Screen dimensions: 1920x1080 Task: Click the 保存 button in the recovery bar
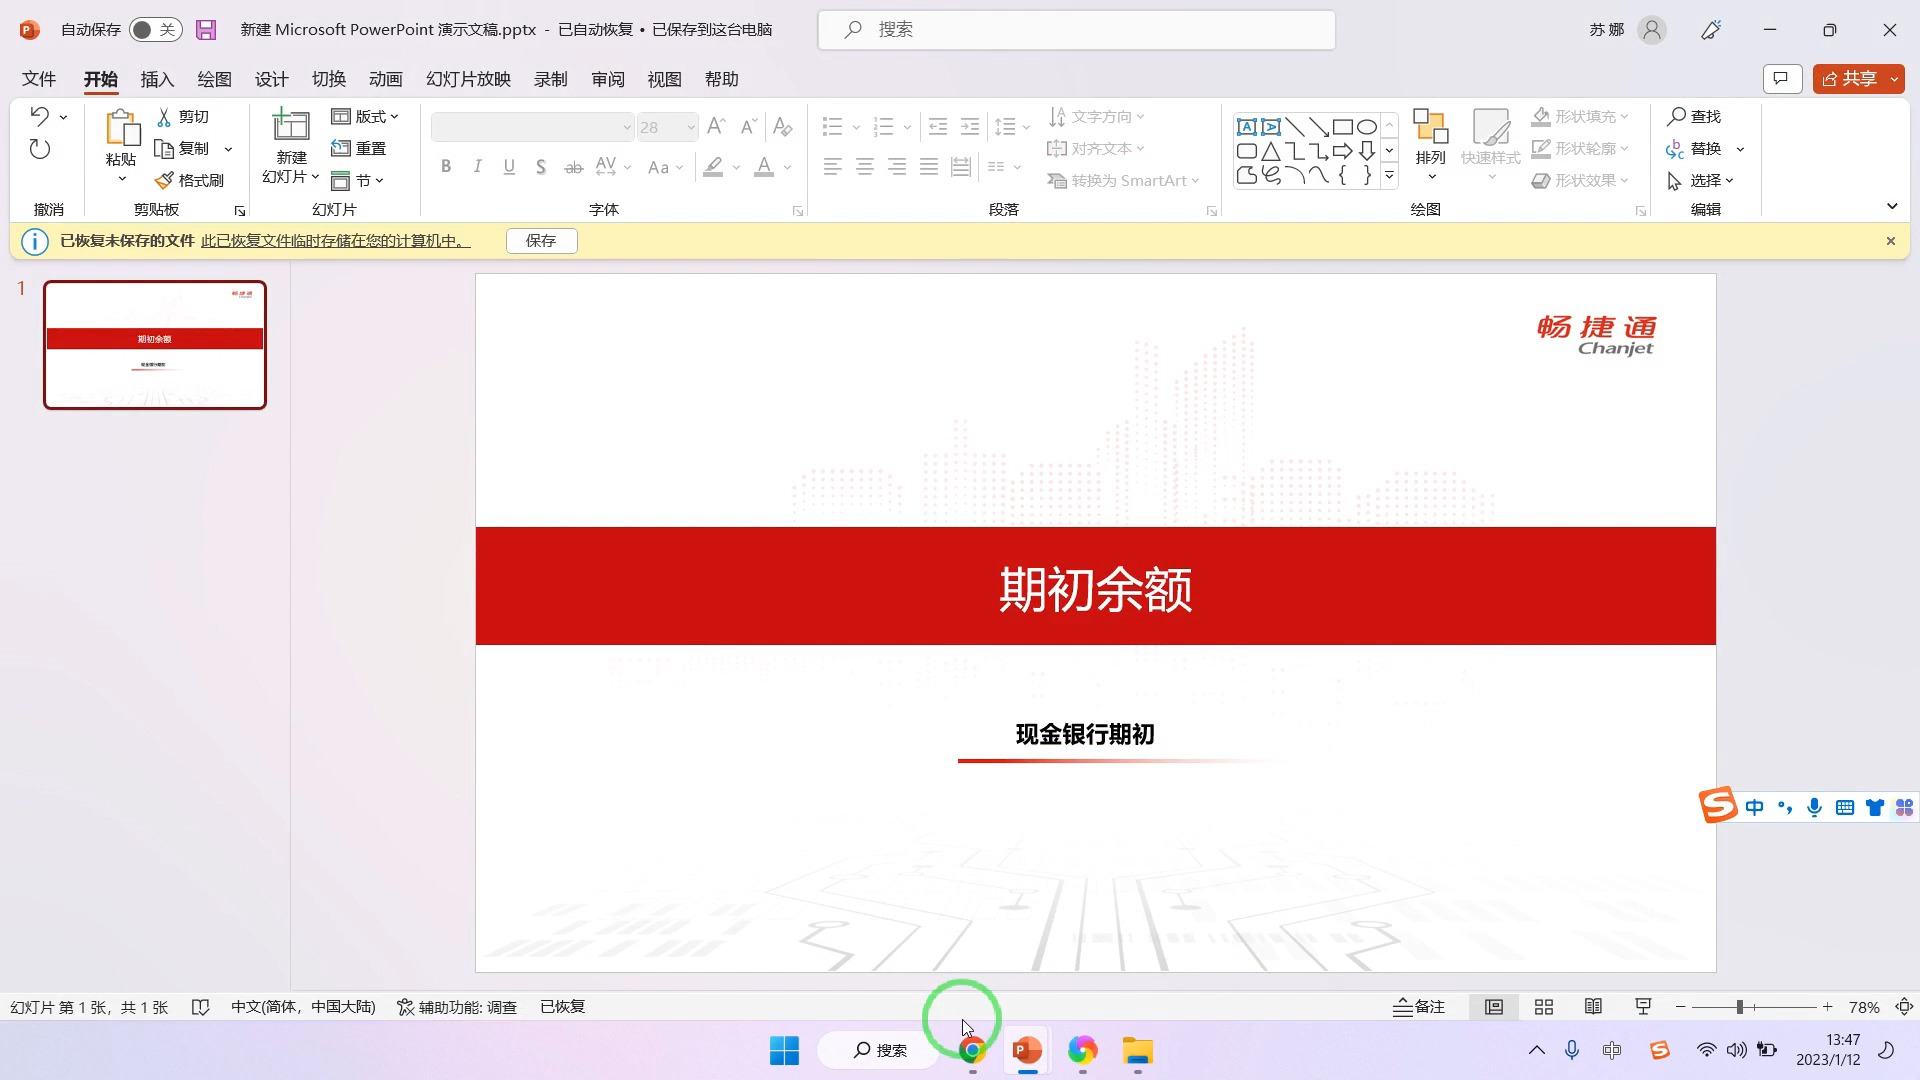pyautogui.click(x=541, y=240)
